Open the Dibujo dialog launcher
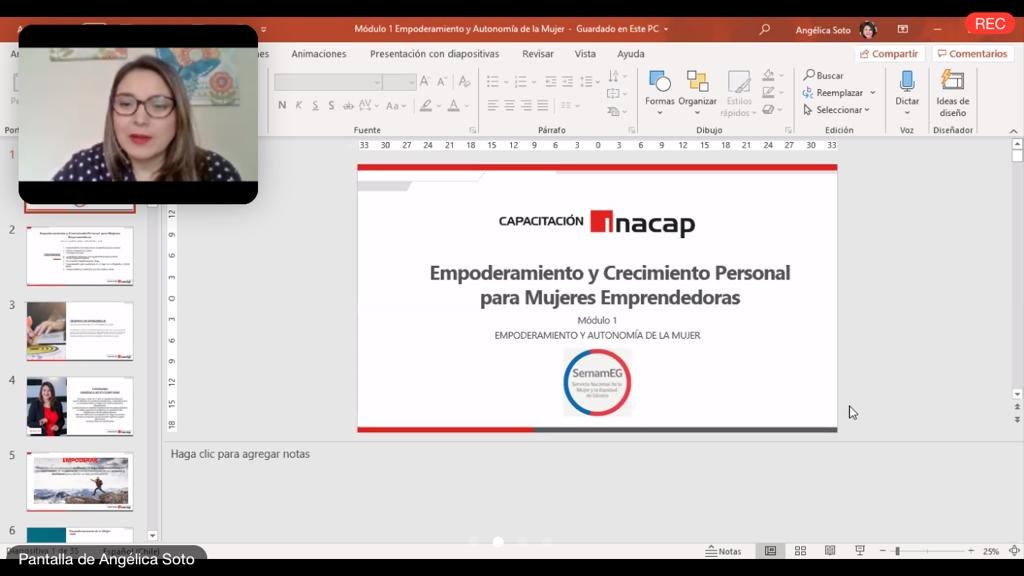This screenshot has width=1024, height=576. tap(788, 131)
